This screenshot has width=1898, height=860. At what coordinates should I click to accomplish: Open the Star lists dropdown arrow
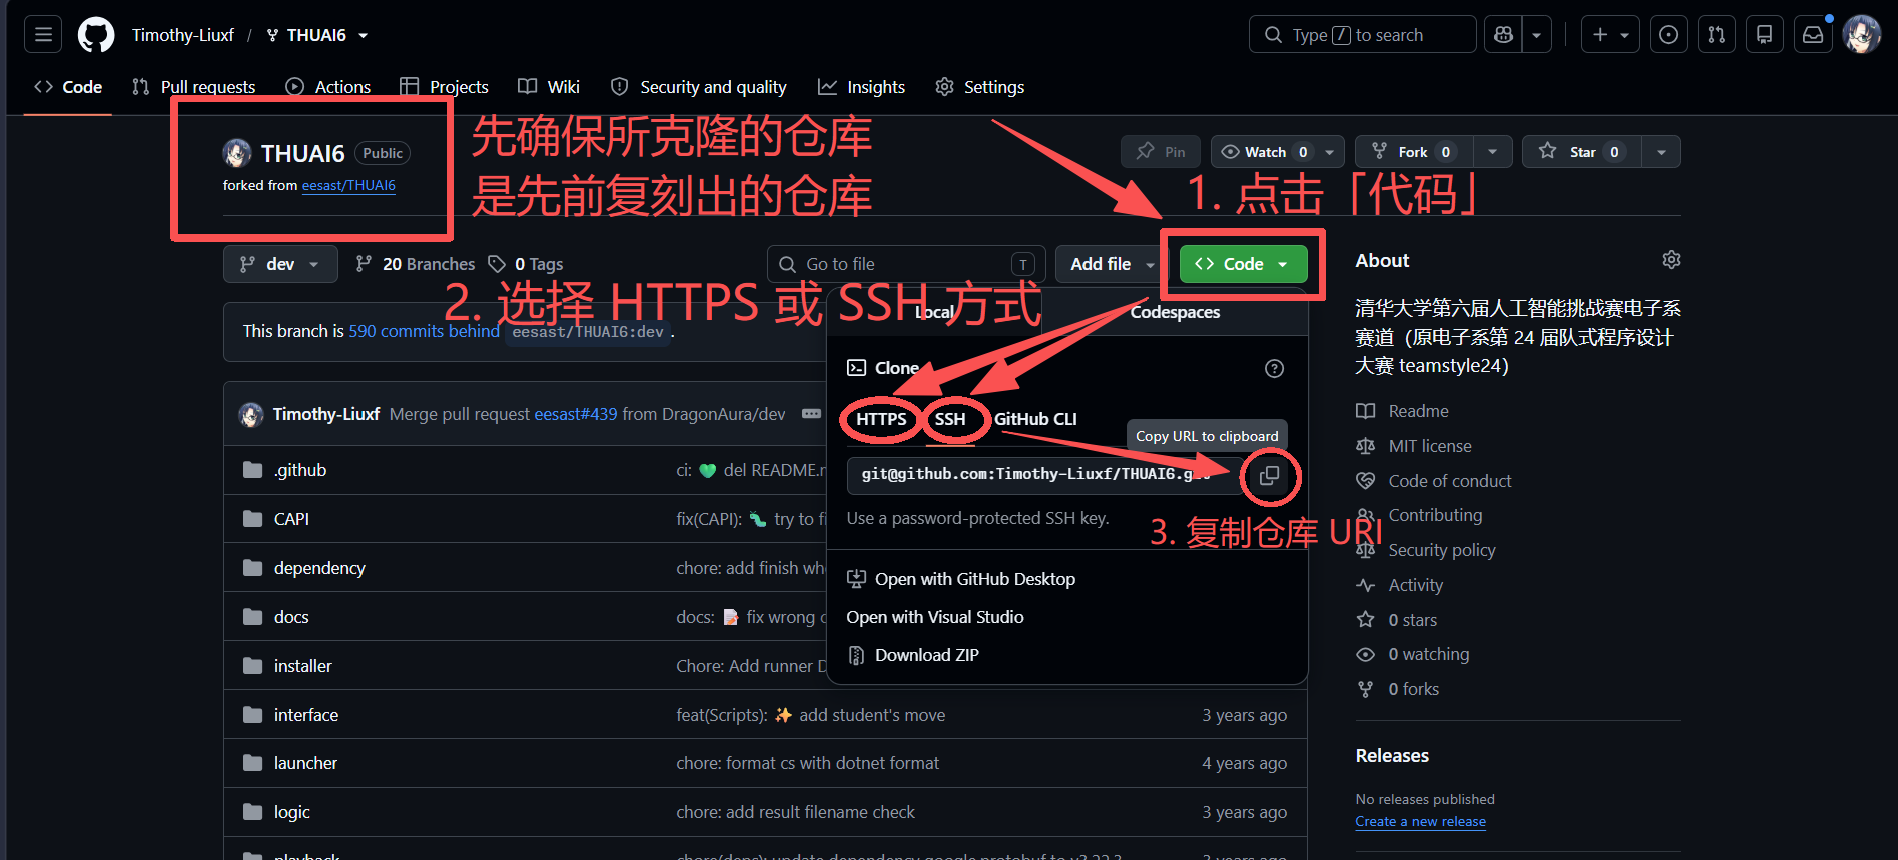pos(1661,152)
